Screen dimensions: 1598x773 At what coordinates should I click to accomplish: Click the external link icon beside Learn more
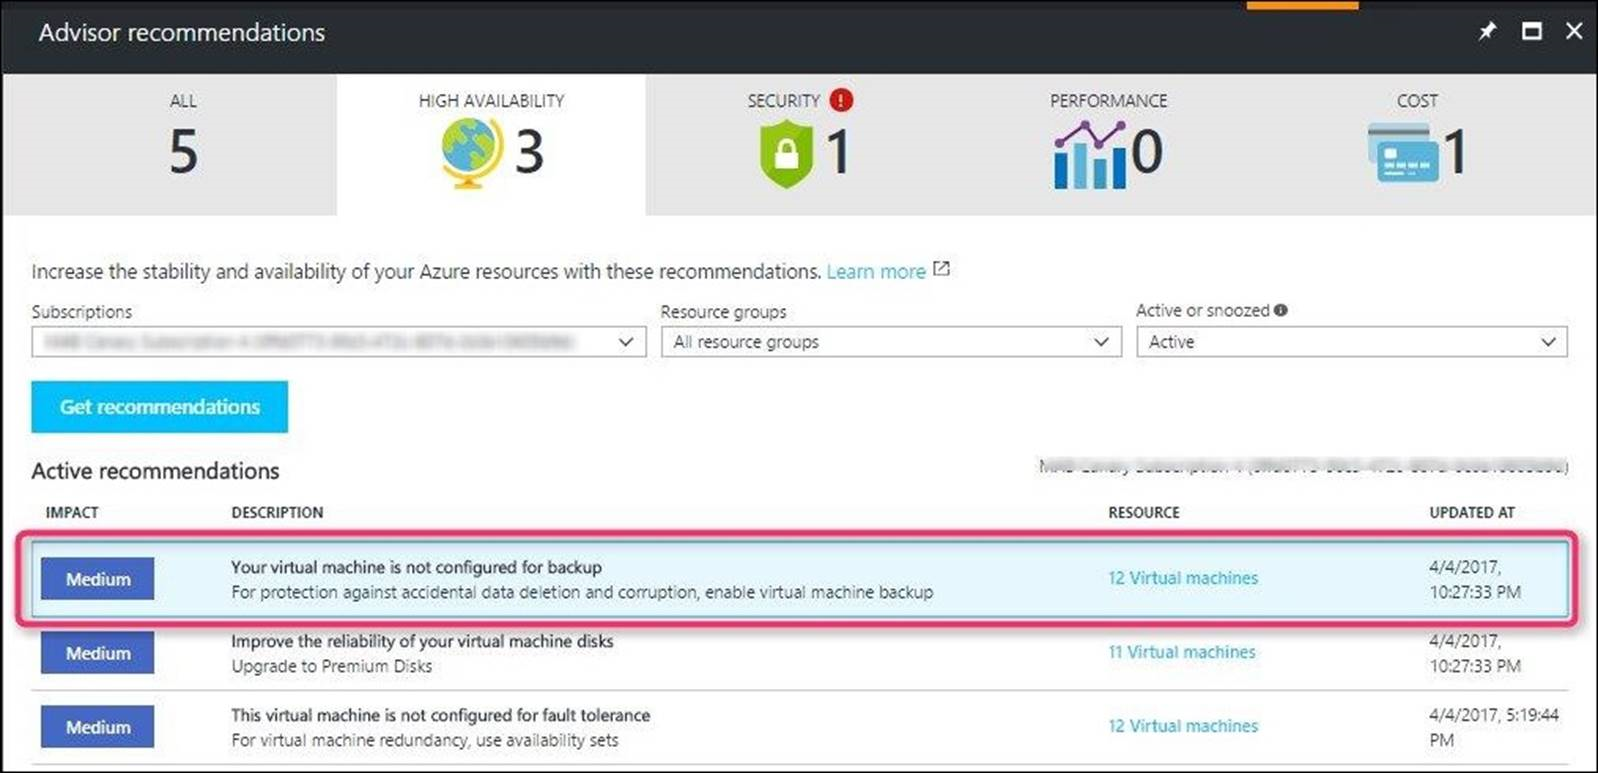point(940,268)
